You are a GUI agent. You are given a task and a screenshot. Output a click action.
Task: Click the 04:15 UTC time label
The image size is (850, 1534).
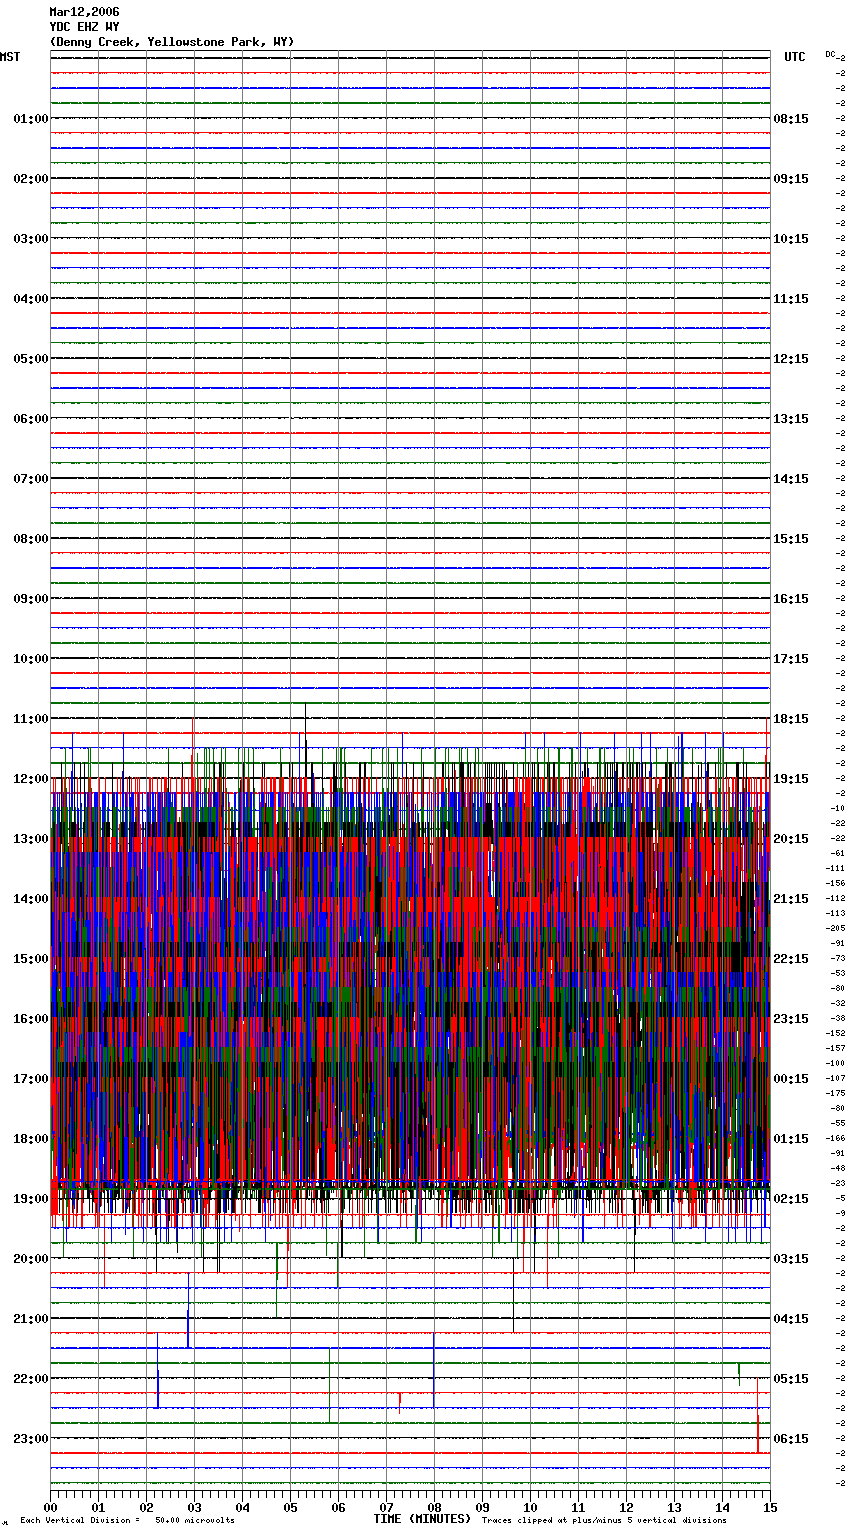791,1319
